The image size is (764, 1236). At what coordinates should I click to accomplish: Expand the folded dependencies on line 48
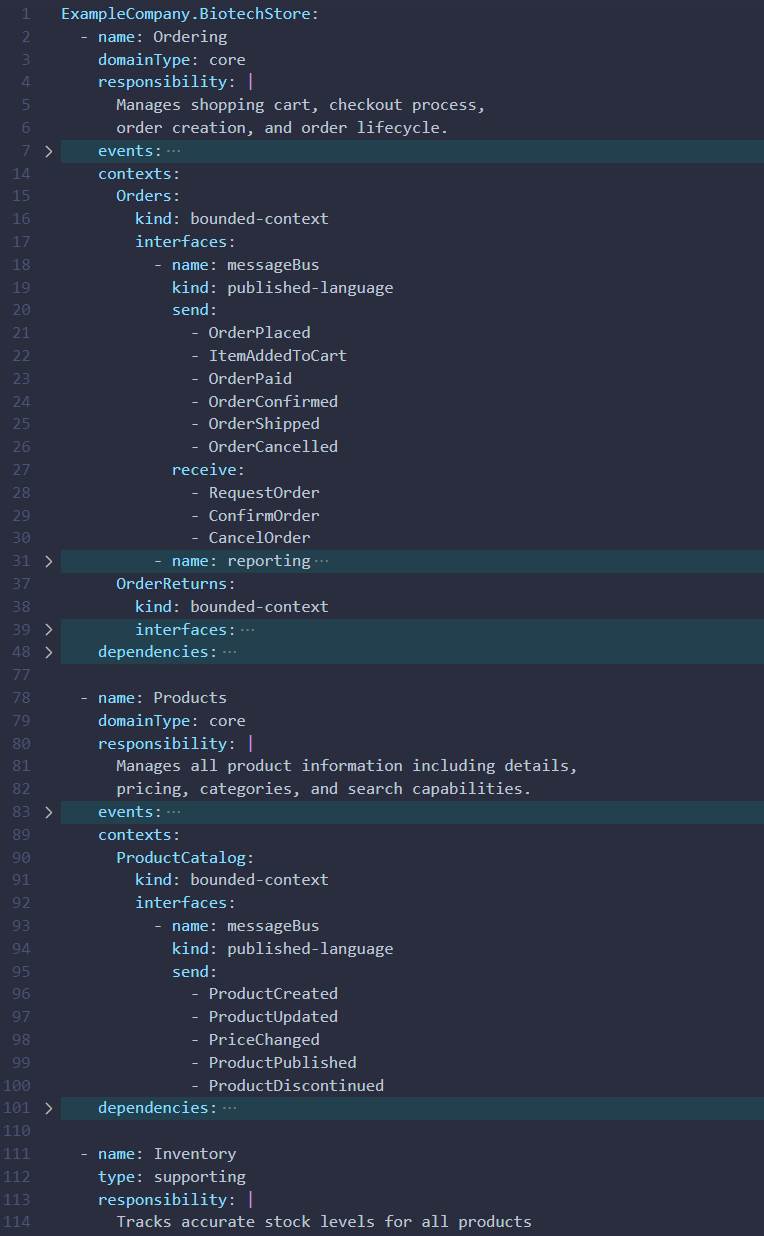[48, 652]
